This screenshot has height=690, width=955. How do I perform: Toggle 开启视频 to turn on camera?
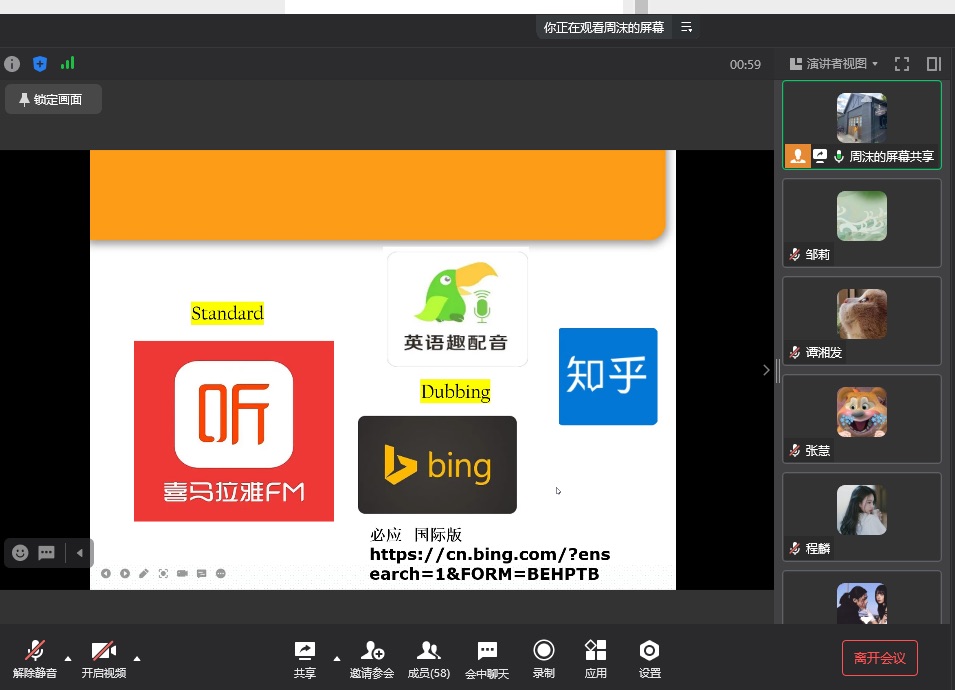pos(104,658)
